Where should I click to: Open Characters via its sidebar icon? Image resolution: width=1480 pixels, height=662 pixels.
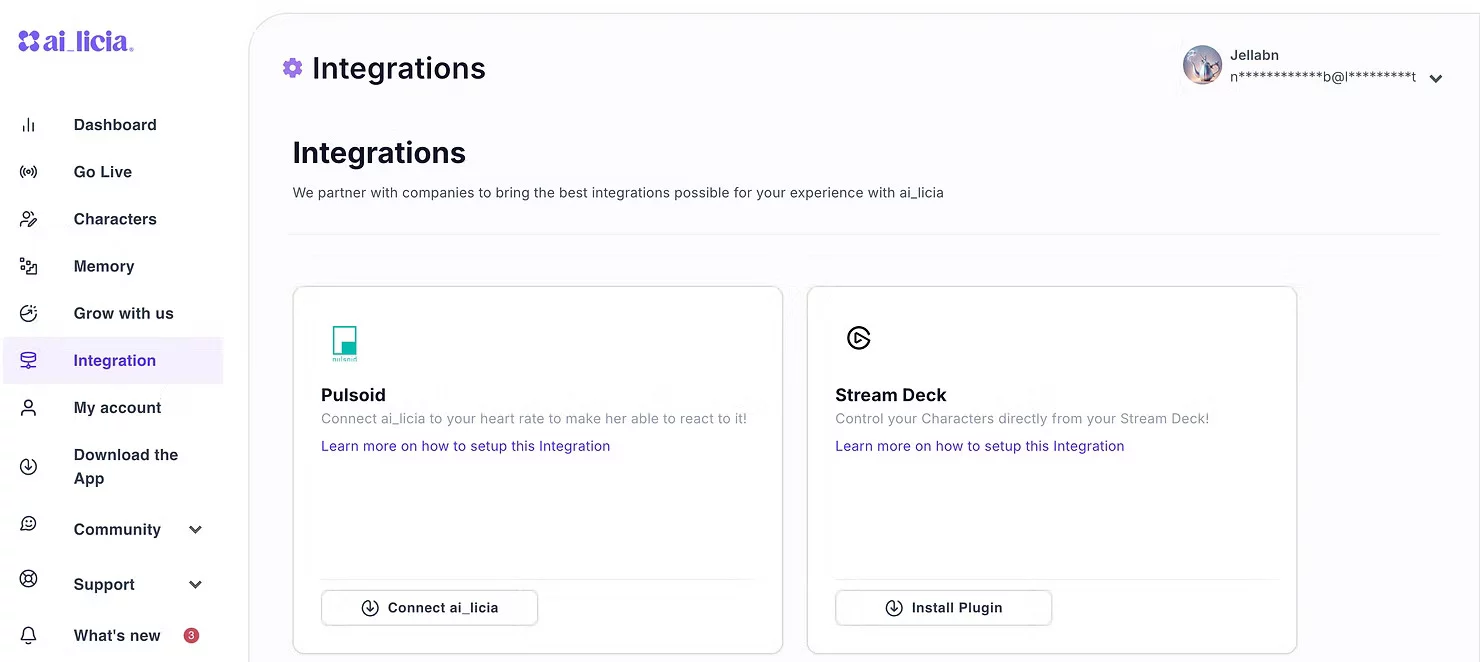28,218
